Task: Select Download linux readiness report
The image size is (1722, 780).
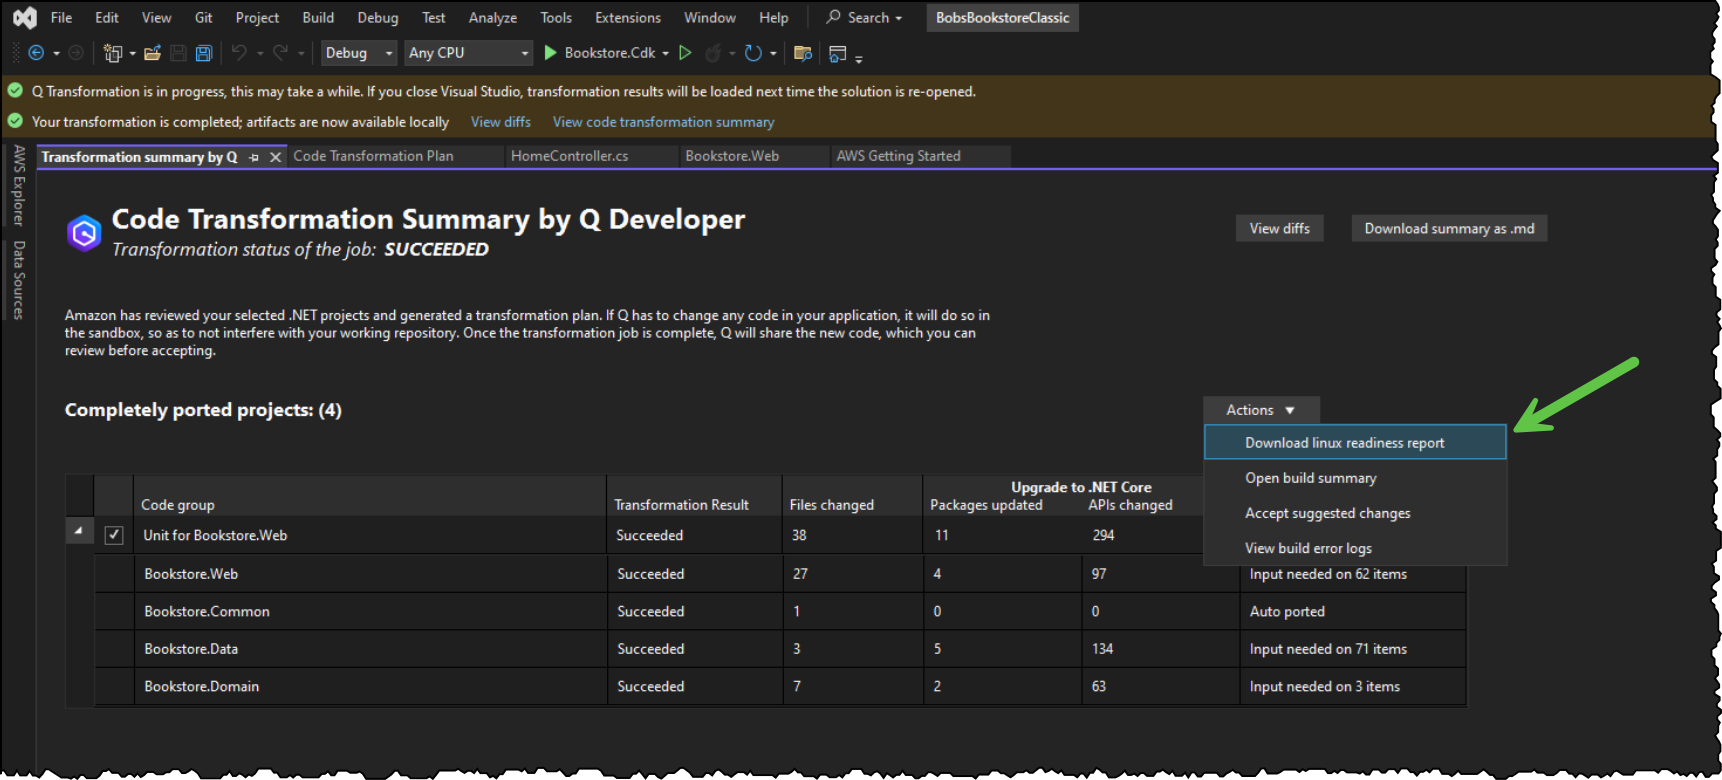Action: [x=1355, y=442]
